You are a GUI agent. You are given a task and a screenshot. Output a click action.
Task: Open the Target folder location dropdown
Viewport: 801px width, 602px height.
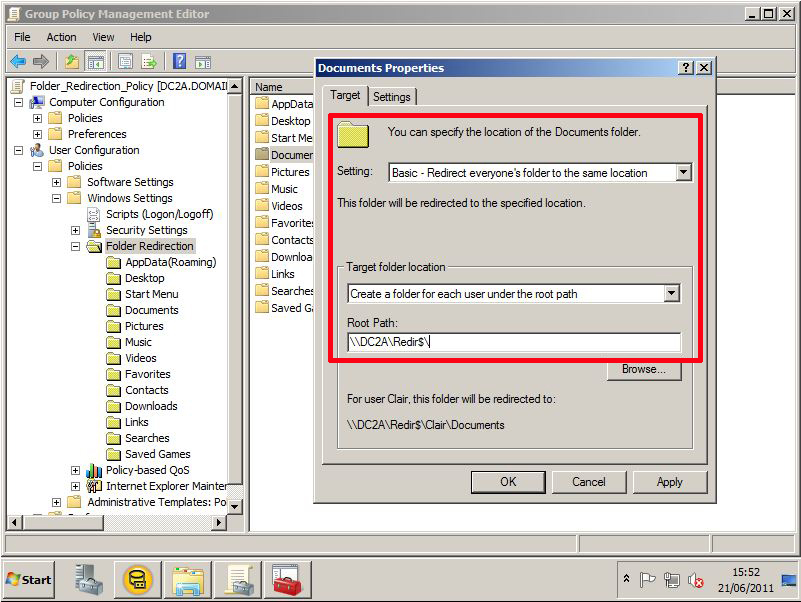click(671, 293)
